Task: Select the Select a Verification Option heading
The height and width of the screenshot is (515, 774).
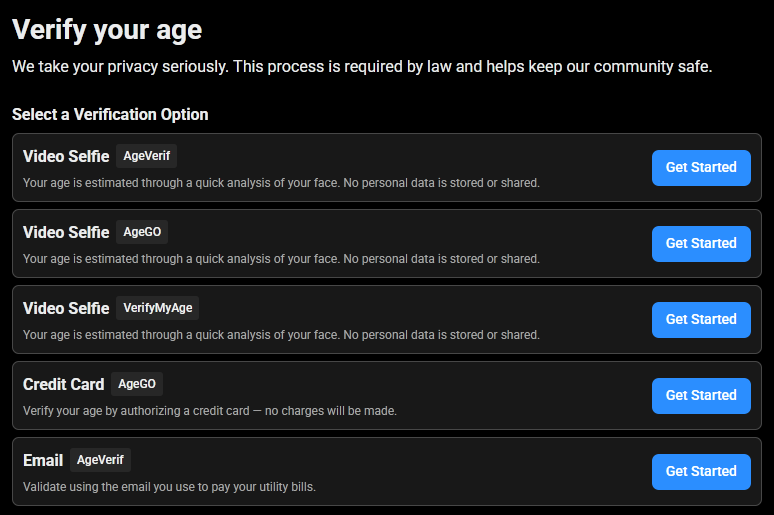Action: pos(110,115)
